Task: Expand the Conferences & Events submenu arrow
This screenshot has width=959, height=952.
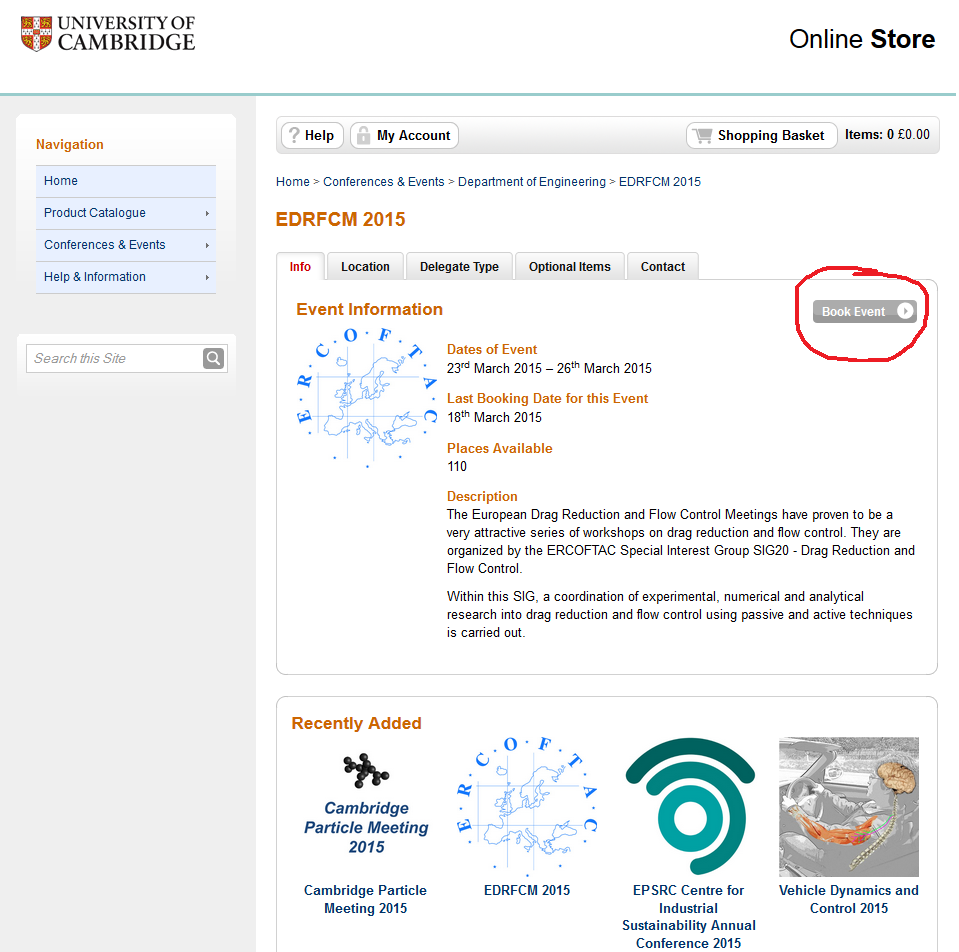Action: [207, 245]
